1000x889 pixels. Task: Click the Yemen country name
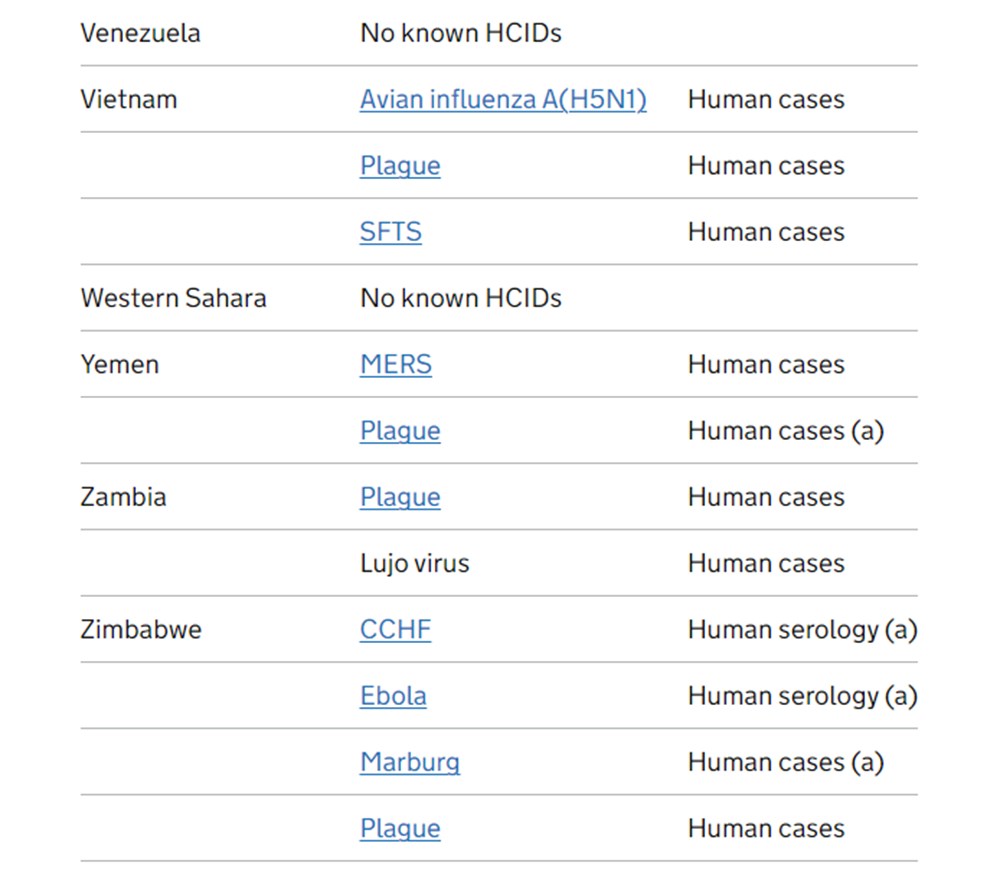[x=119, y=365]
